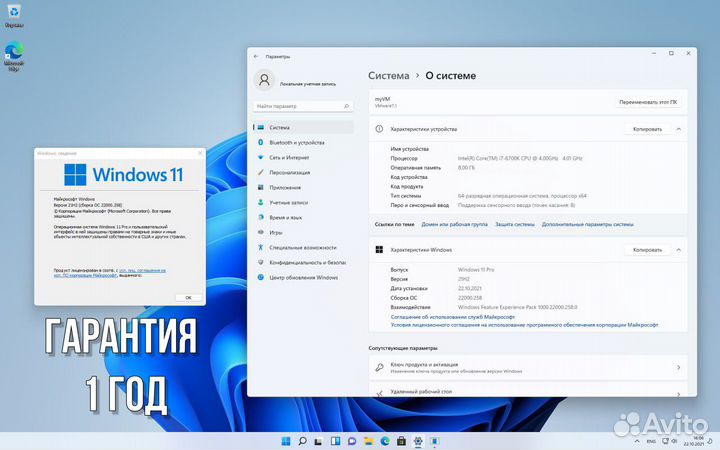Open taskbar Search
This screenshot has width=720, height=450.
(x=302, y=441)
